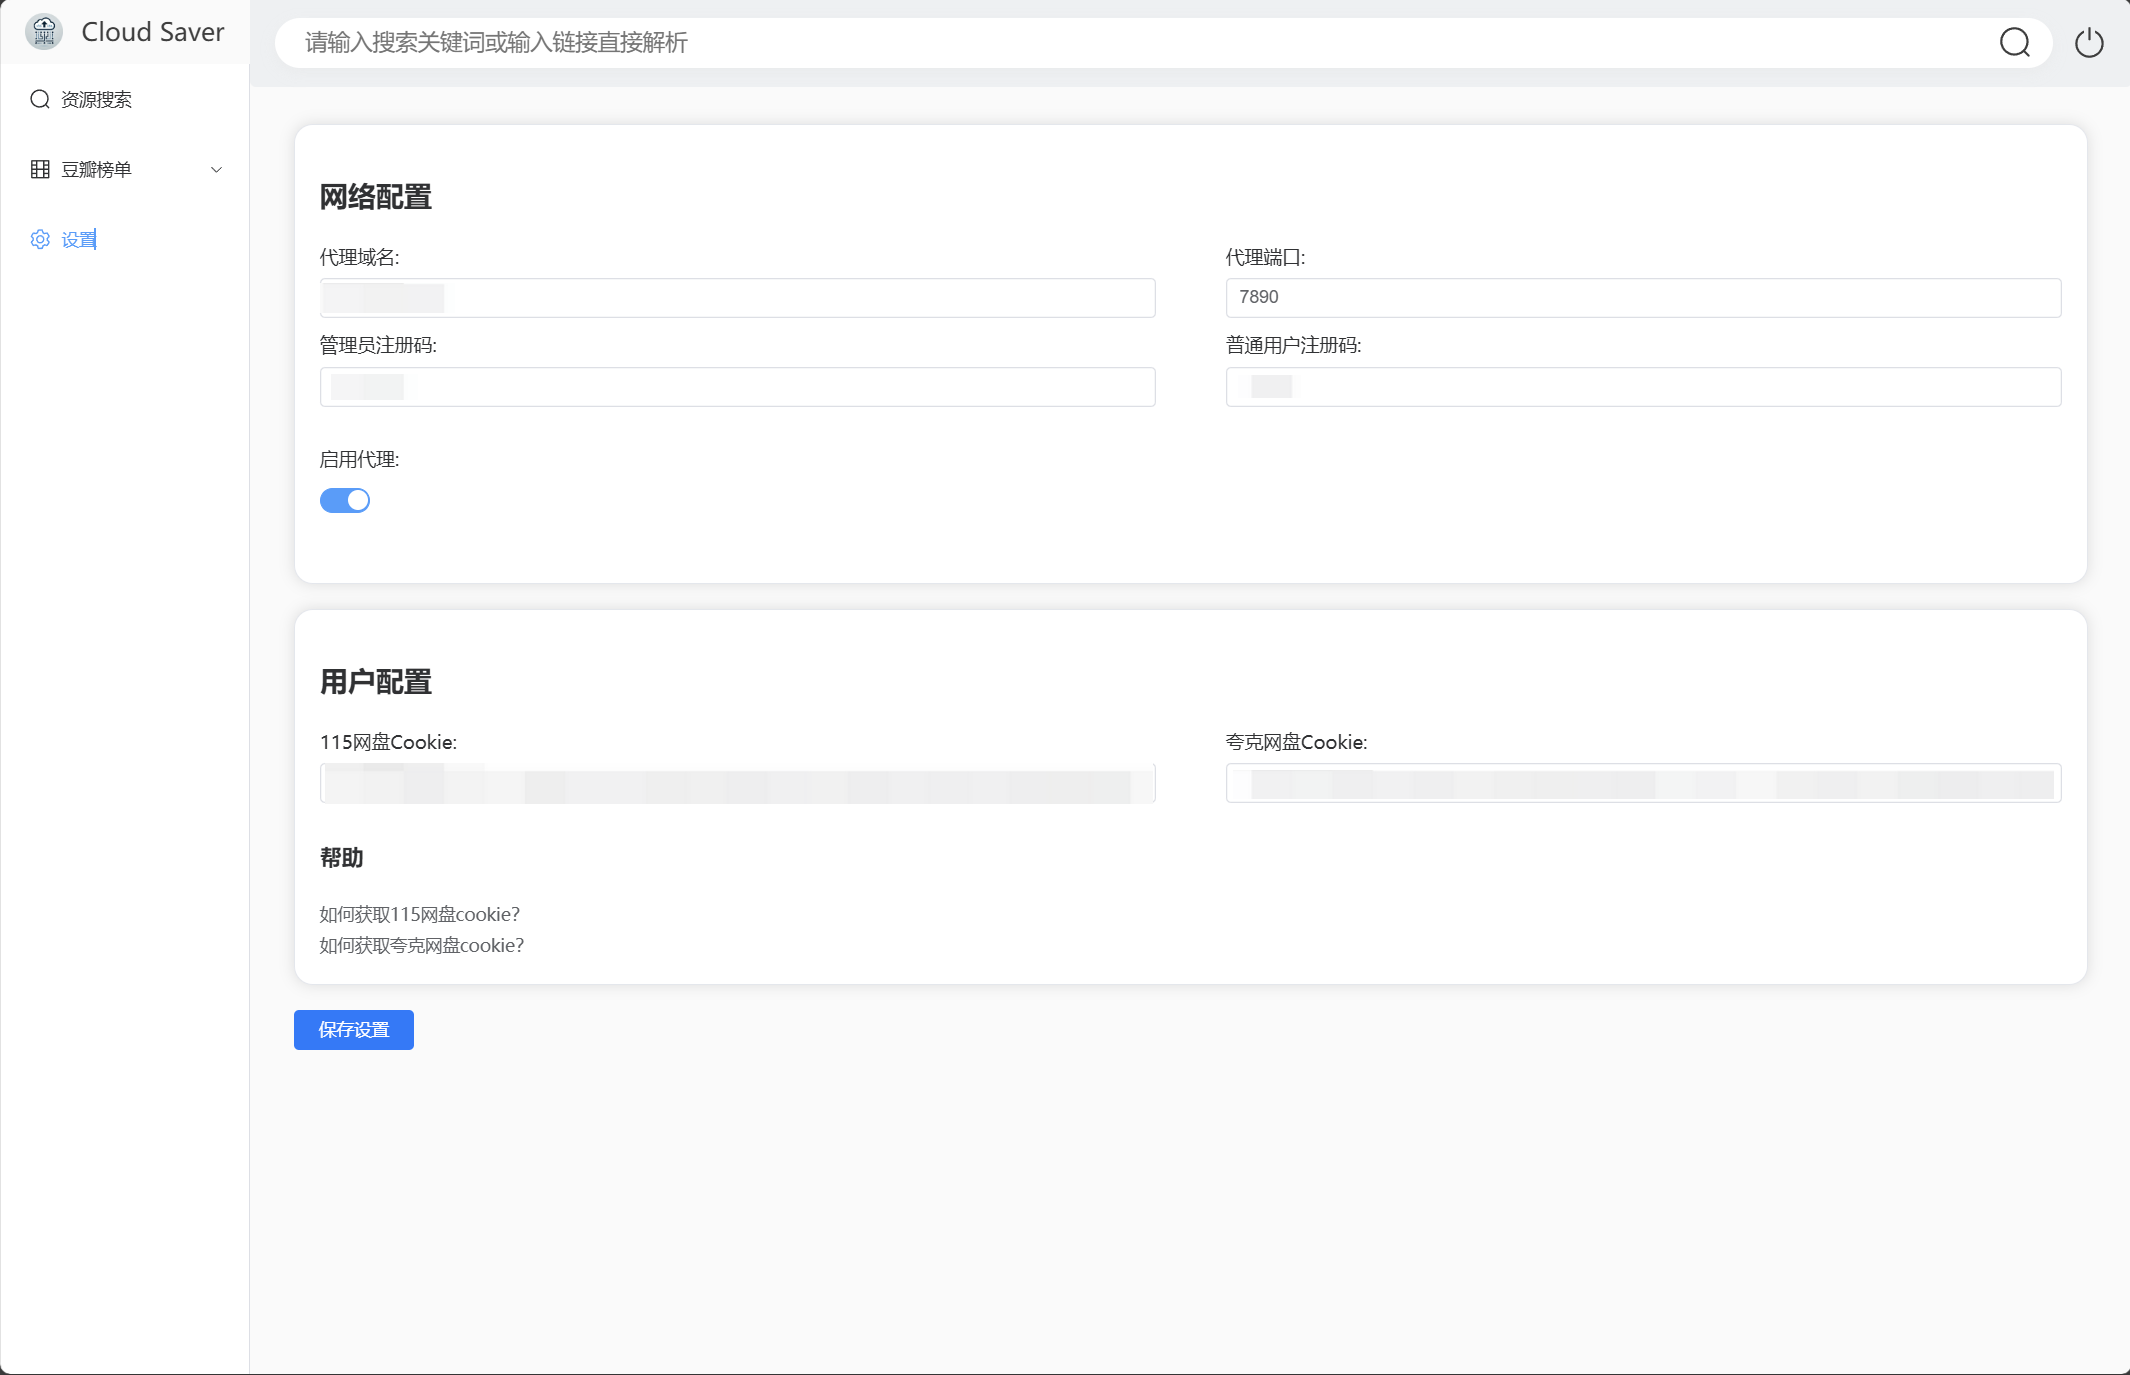Click the 豆瓣榜单 grid icon
Image resolution: width=2130 pixels, height=1375 pixels.
point(40,169)
